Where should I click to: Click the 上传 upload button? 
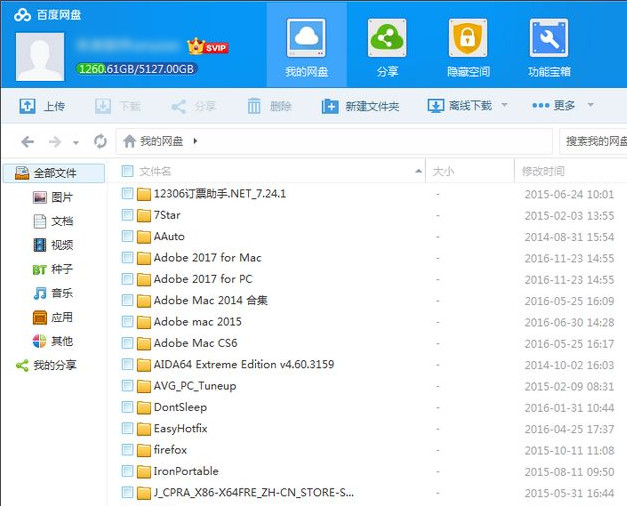[x=42, y=106]
